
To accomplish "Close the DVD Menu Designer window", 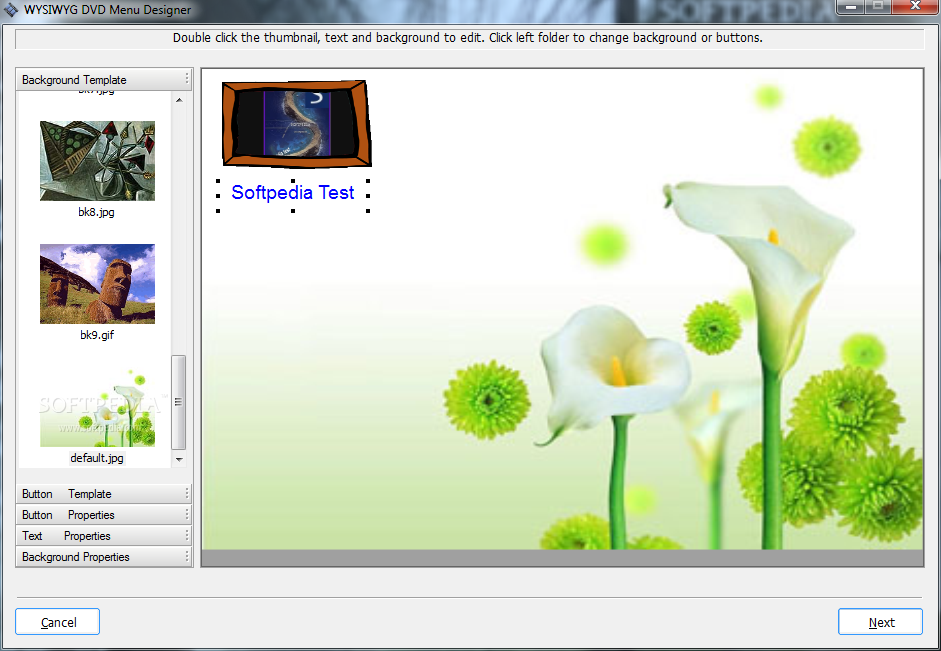I will click(x=915, y=6).
